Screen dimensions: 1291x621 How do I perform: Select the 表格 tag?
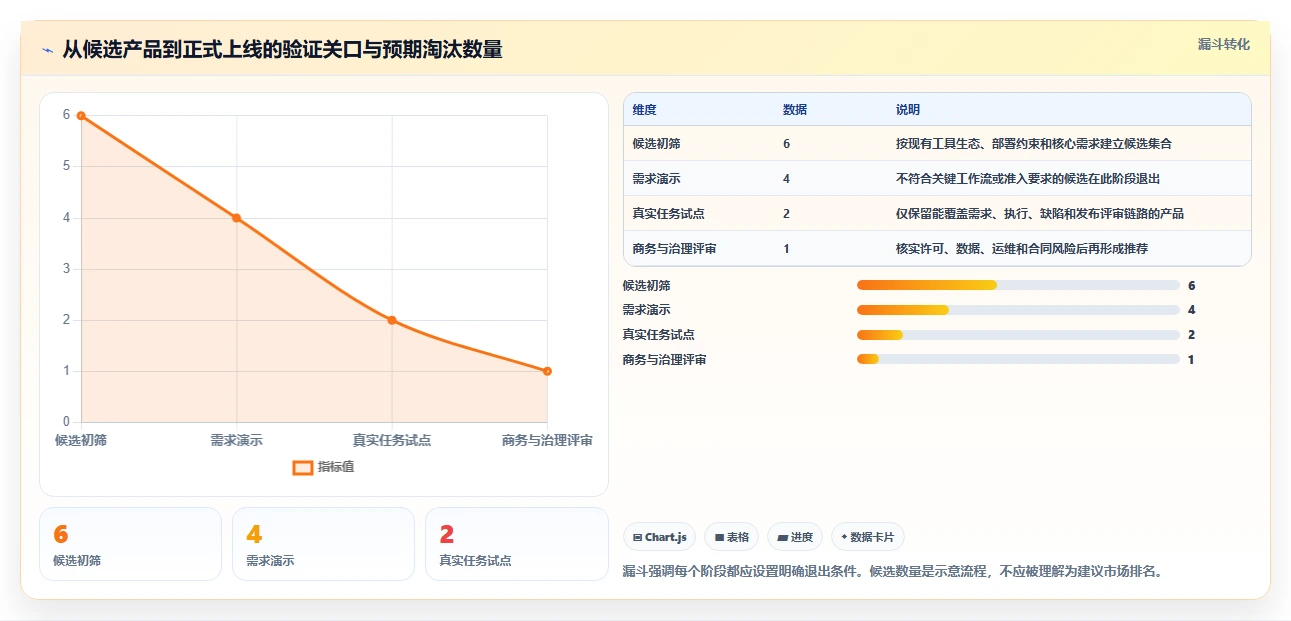click(x=732, y=537)
